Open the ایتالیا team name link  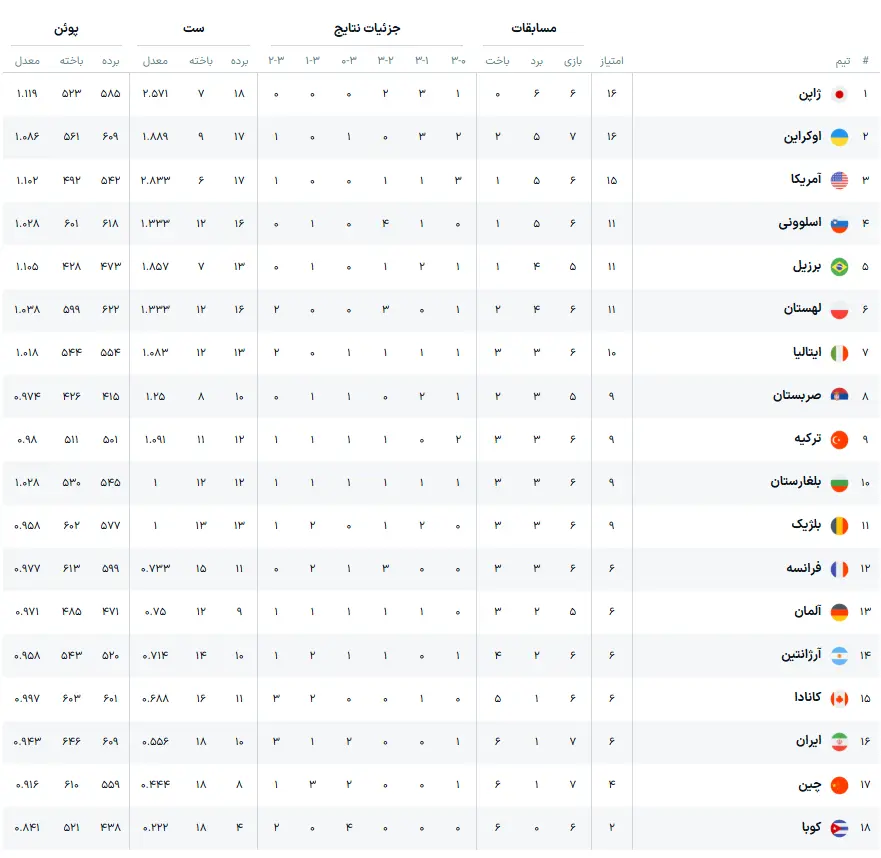pos(807,352)
